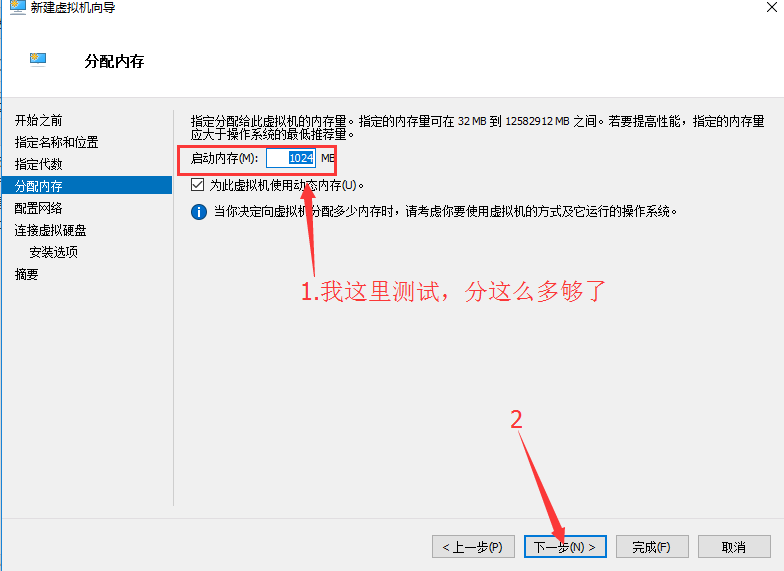The image size is (784, 571).
Task: Open the 指定代数 step
Action: pos(39,164)
